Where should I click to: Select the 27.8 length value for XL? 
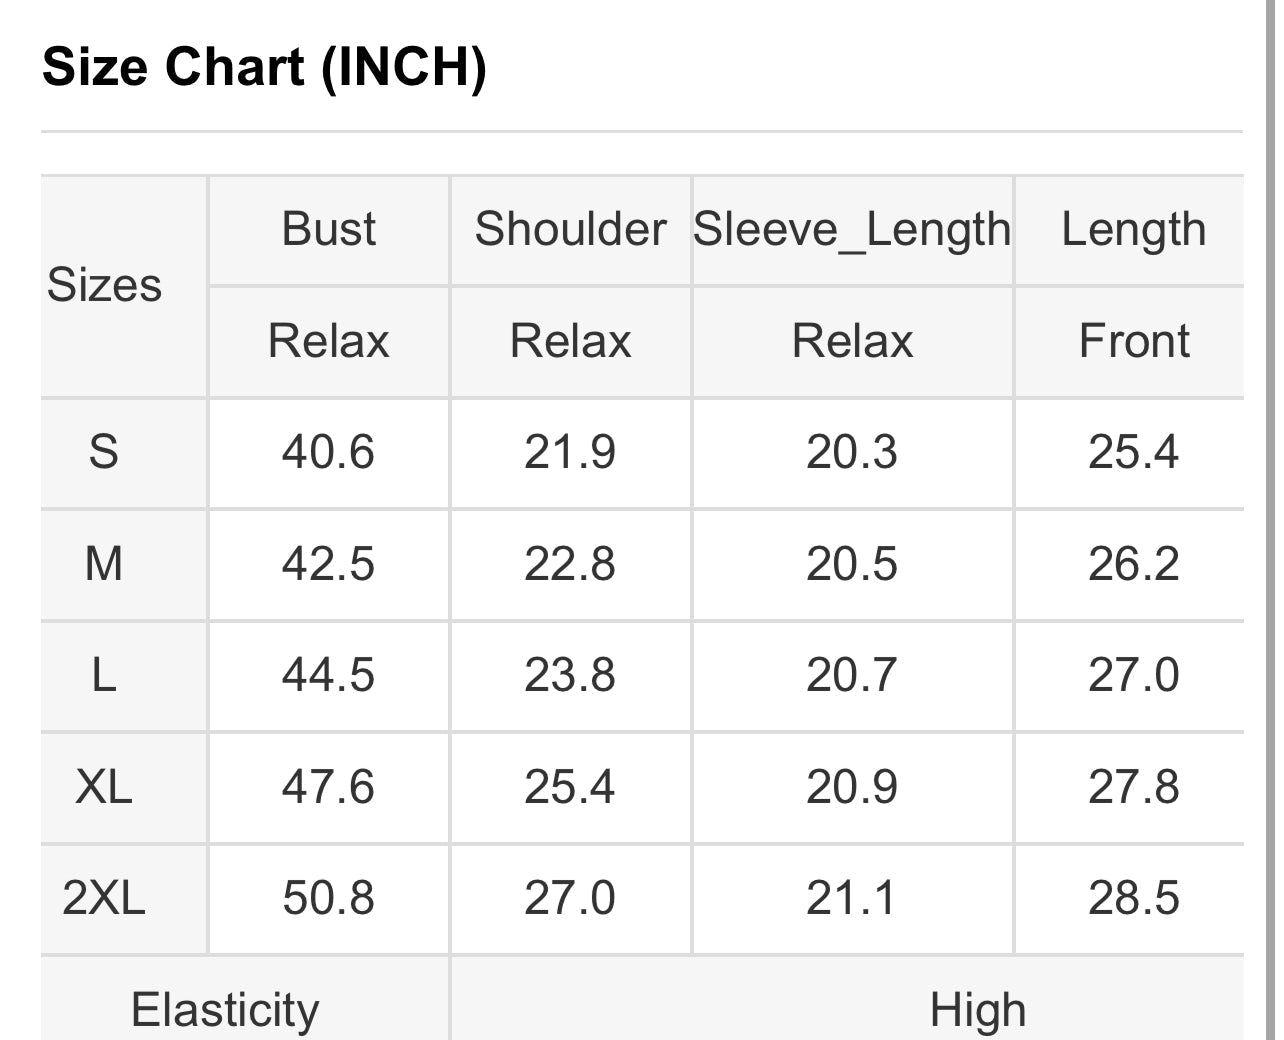coord(1133,787)
